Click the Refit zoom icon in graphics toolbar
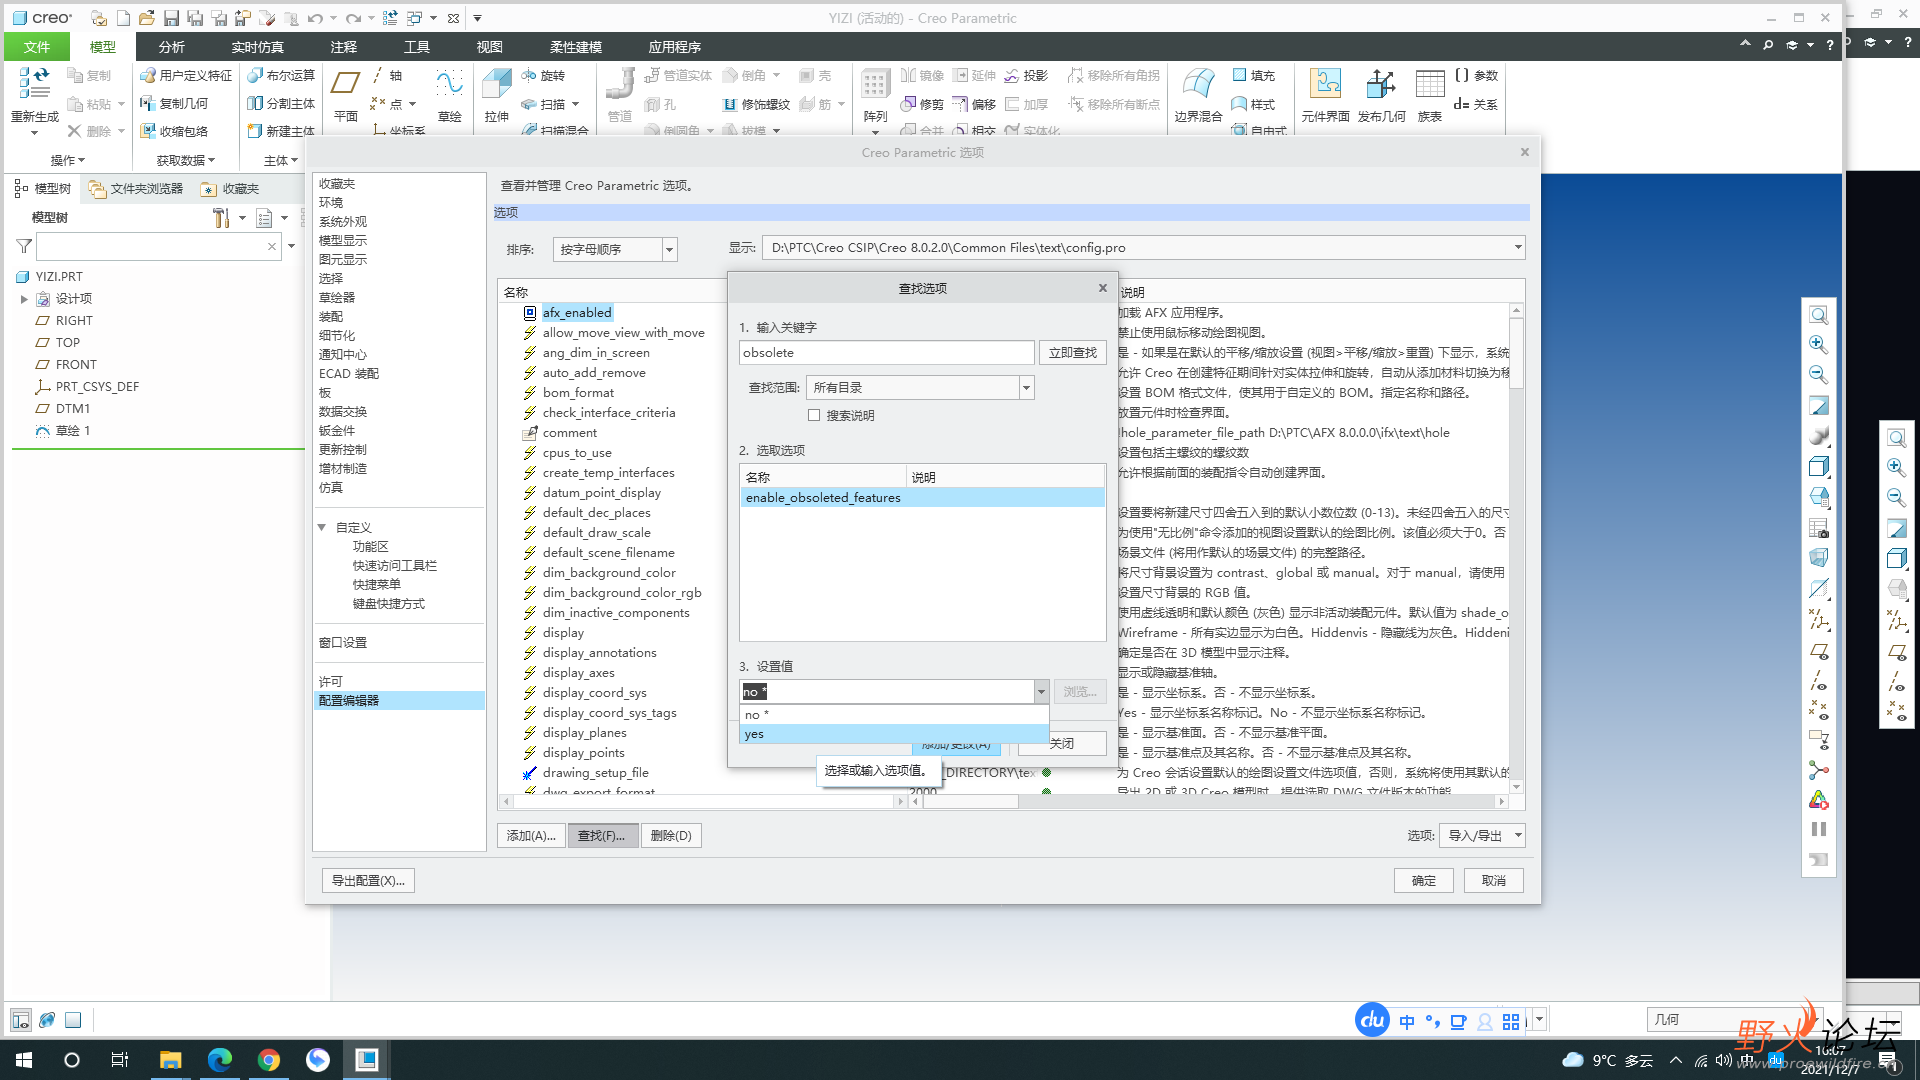 point(1819,316)
